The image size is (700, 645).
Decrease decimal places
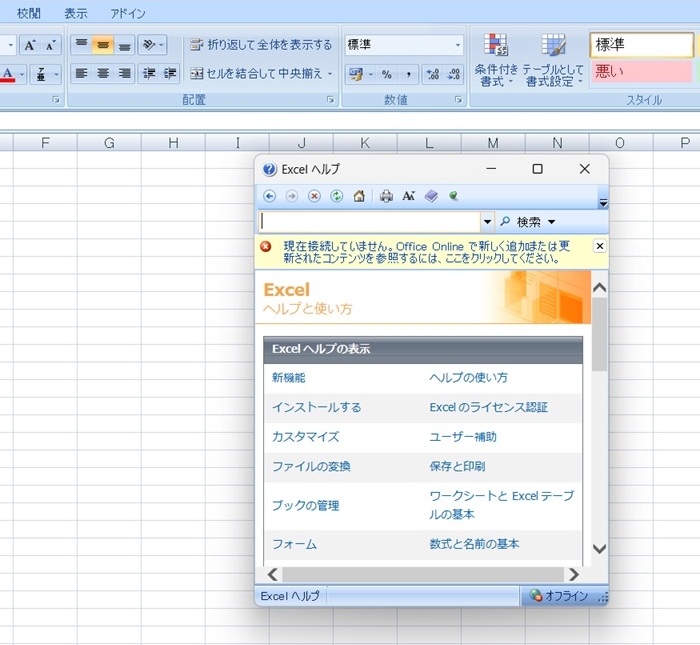[x=454, y=74]
